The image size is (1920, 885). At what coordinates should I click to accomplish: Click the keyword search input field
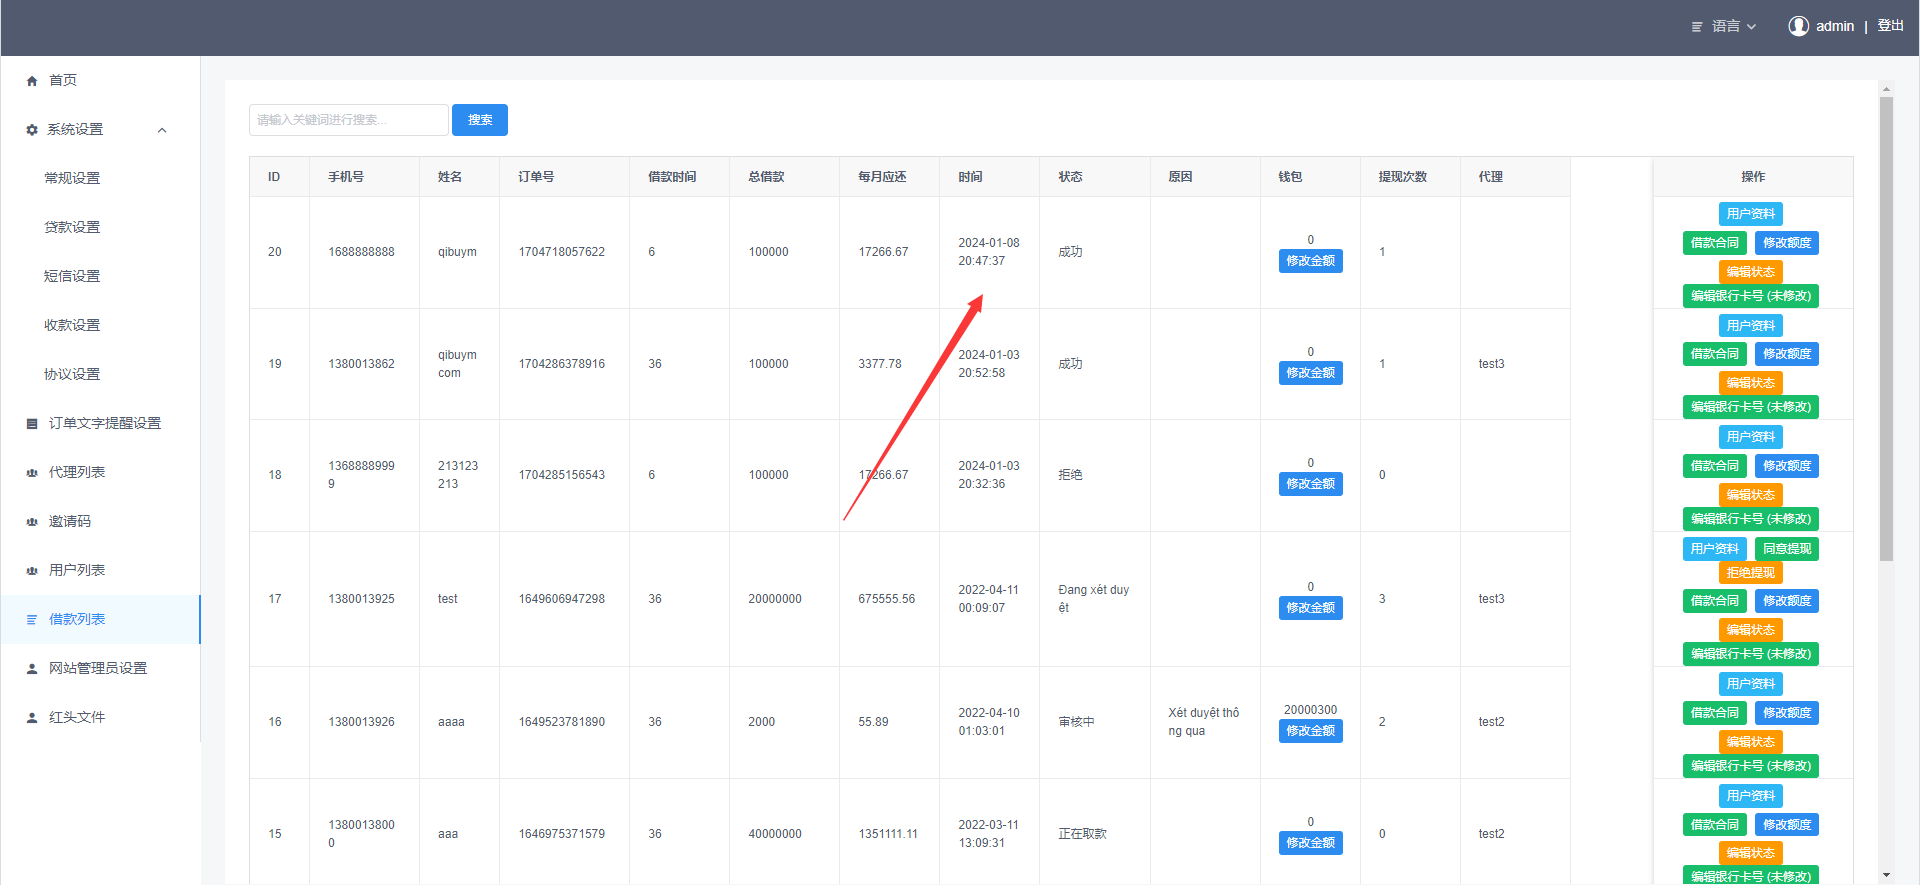coord(348,120)
